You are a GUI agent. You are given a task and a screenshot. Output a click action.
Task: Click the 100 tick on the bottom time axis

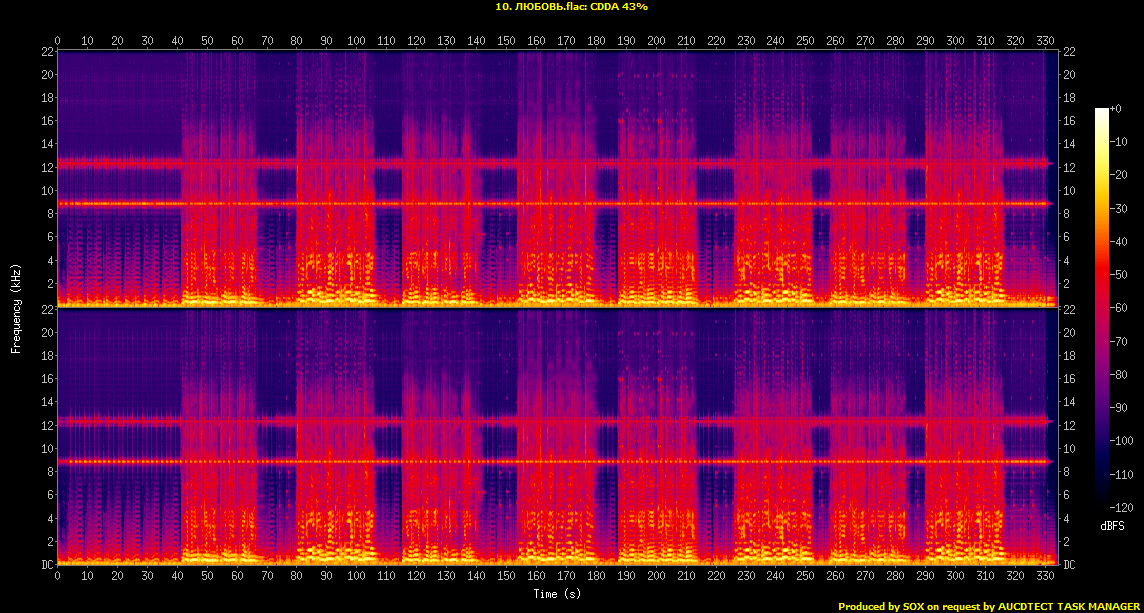point(357,576)
